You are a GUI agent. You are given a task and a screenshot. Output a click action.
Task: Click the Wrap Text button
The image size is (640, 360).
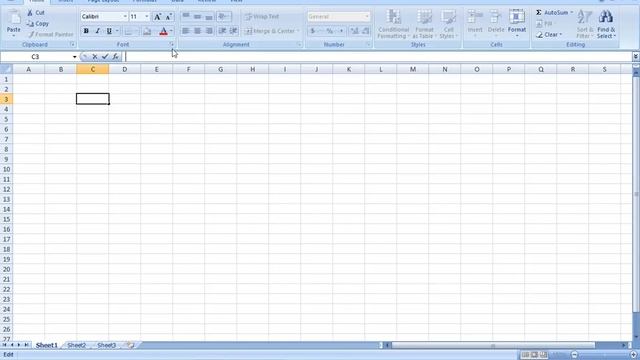click(x=262, y=16)
